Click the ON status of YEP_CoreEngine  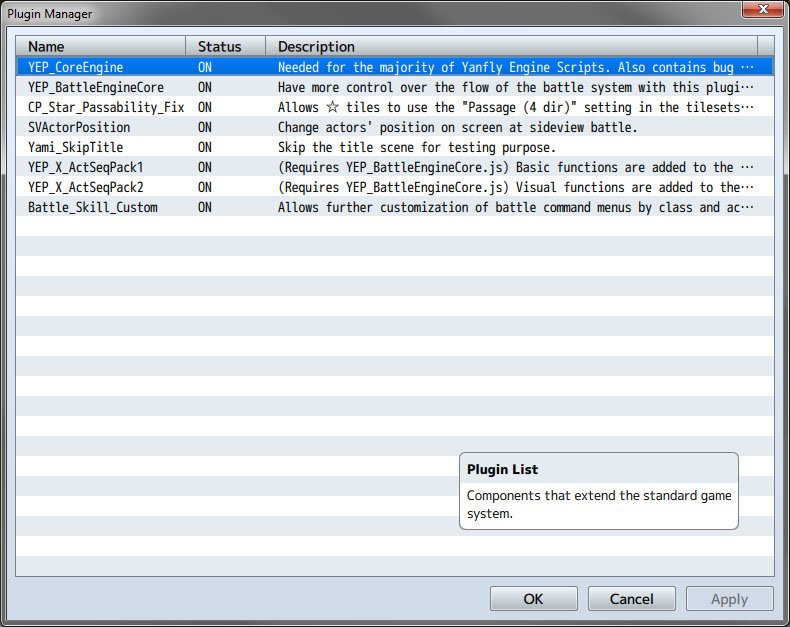[205, 67]
